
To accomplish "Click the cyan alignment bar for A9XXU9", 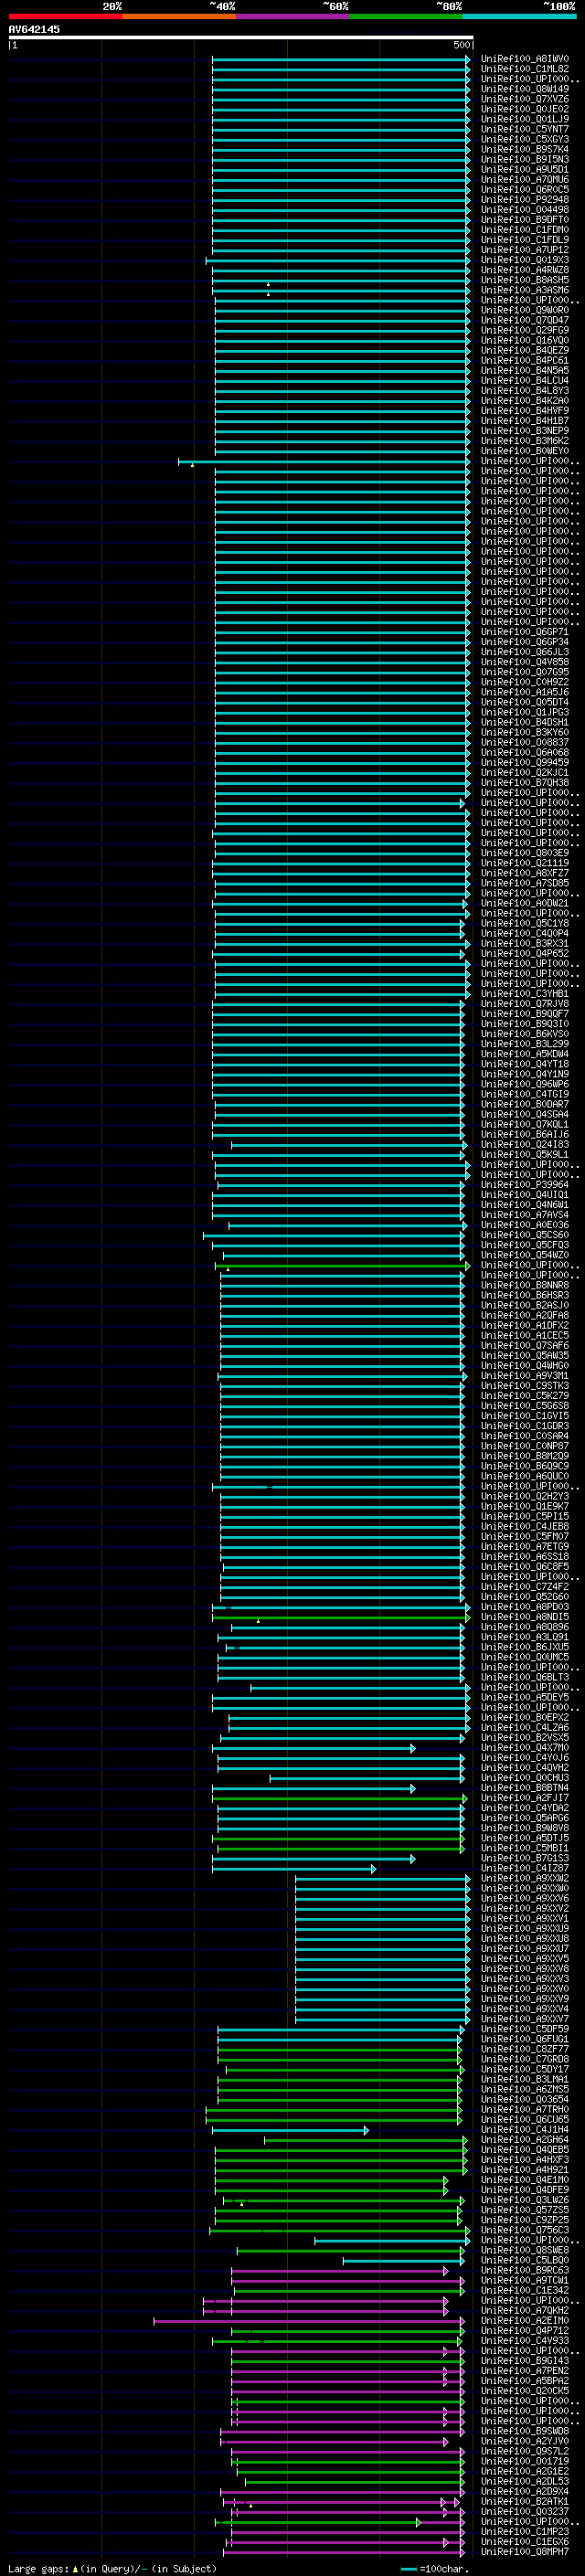I will point(382,1928).
